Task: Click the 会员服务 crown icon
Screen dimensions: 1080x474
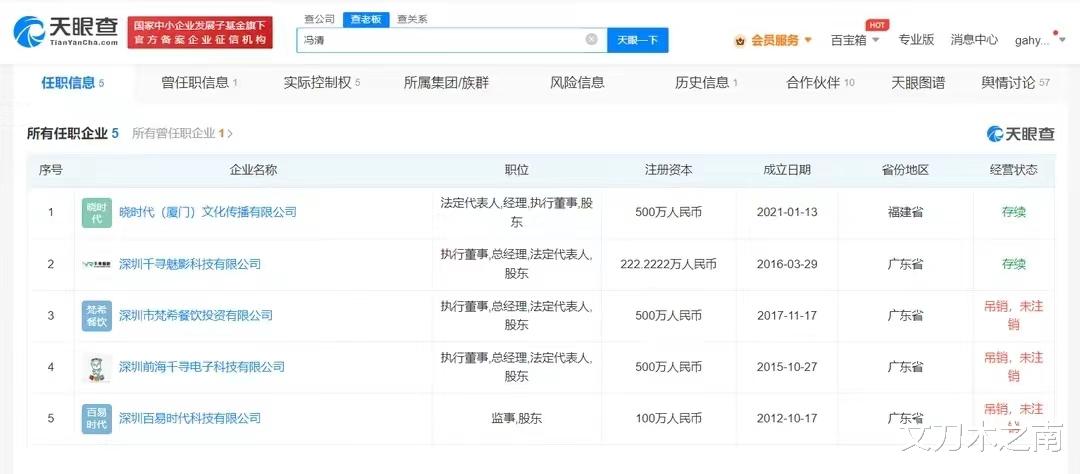Action: [x=740, y=41]
